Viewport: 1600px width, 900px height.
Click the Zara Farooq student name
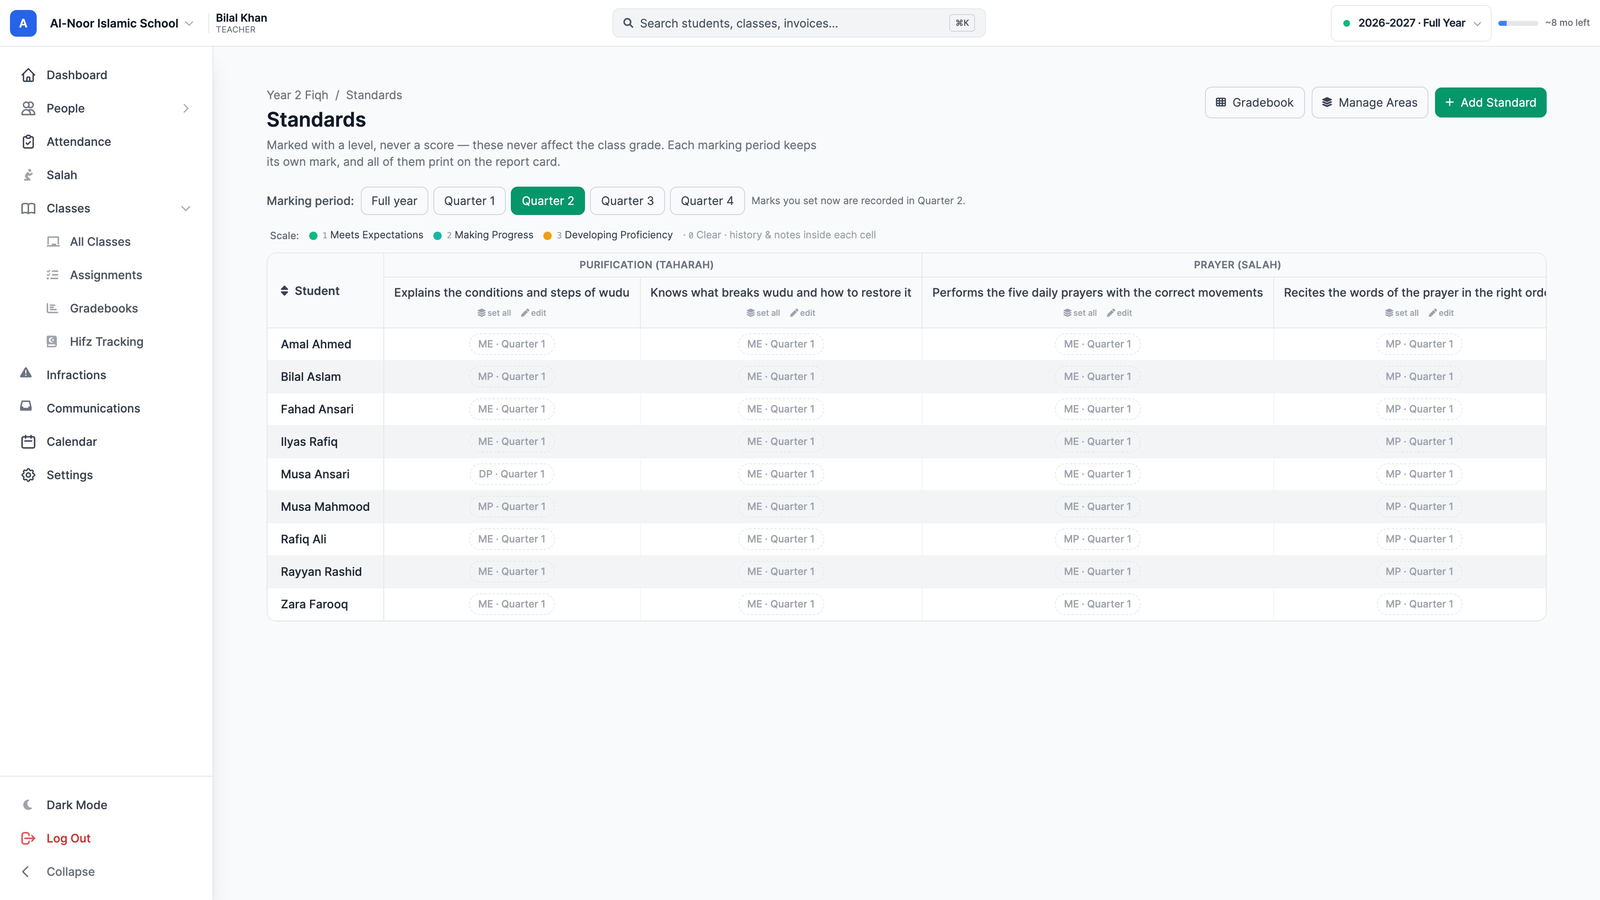[x=314, y=604]
